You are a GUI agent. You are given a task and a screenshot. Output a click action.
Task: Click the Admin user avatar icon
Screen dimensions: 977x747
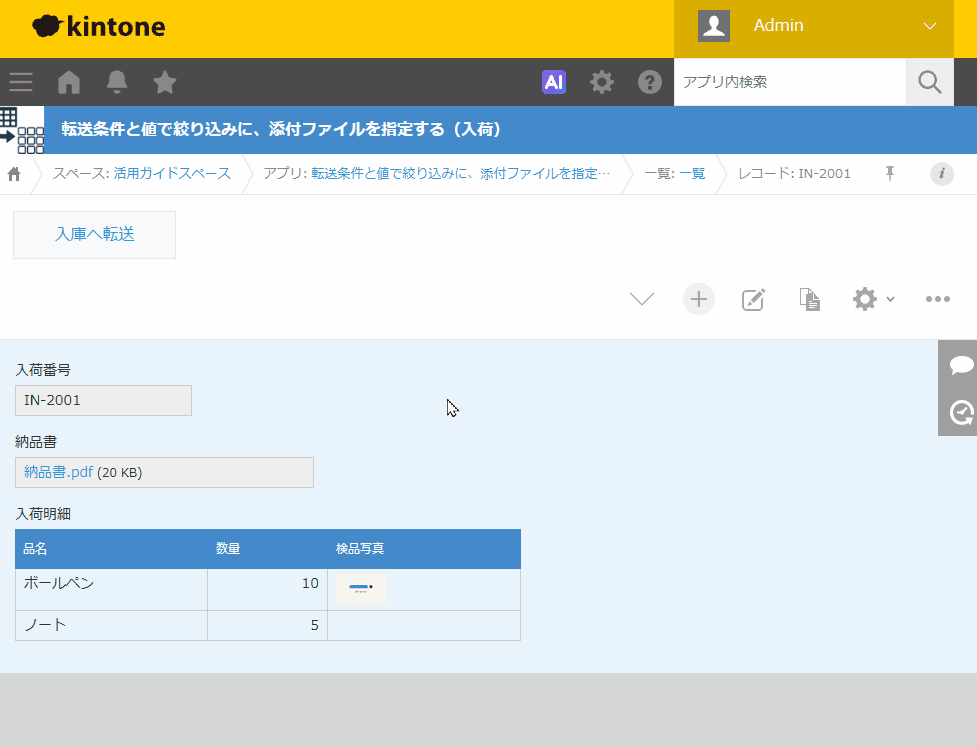pos(713,26)
